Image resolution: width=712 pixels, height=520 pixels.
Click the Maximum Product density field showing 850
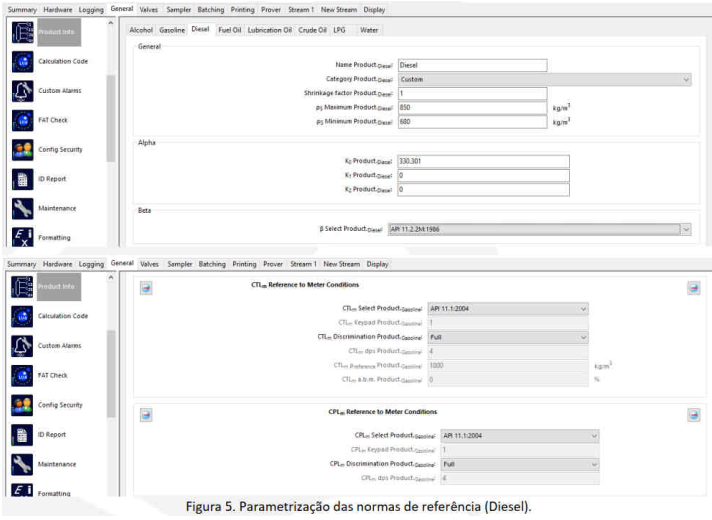click(x=473, y=108)
